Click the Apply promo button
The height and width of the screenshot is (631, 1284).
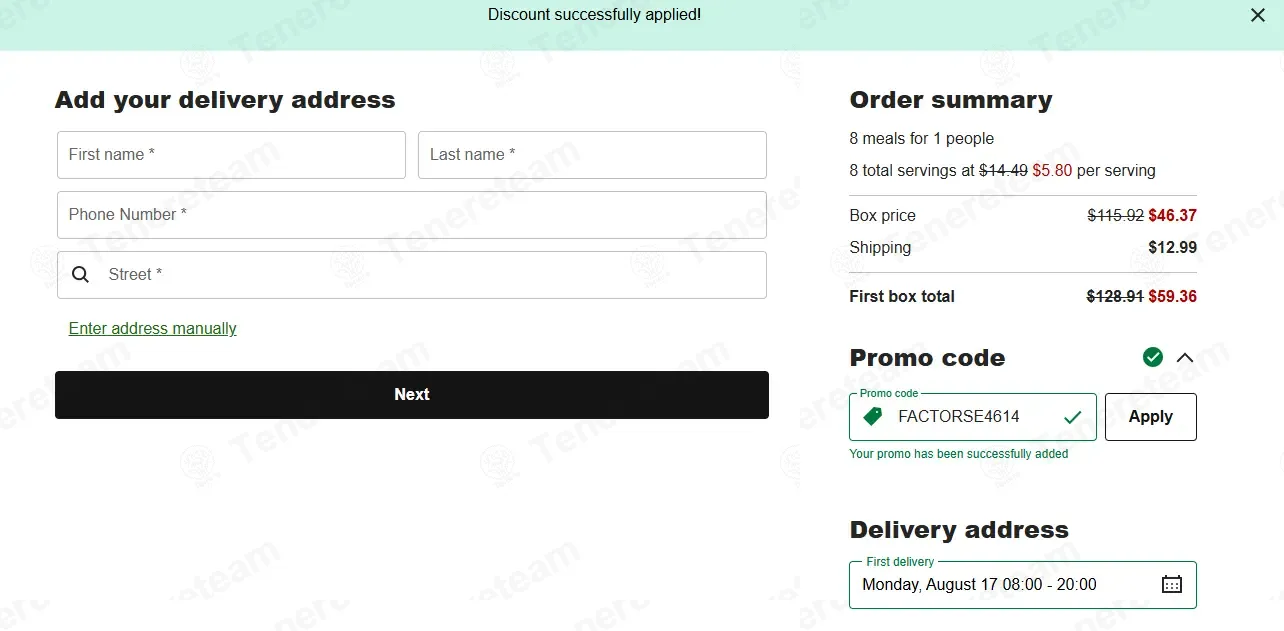pos(1151,417)
